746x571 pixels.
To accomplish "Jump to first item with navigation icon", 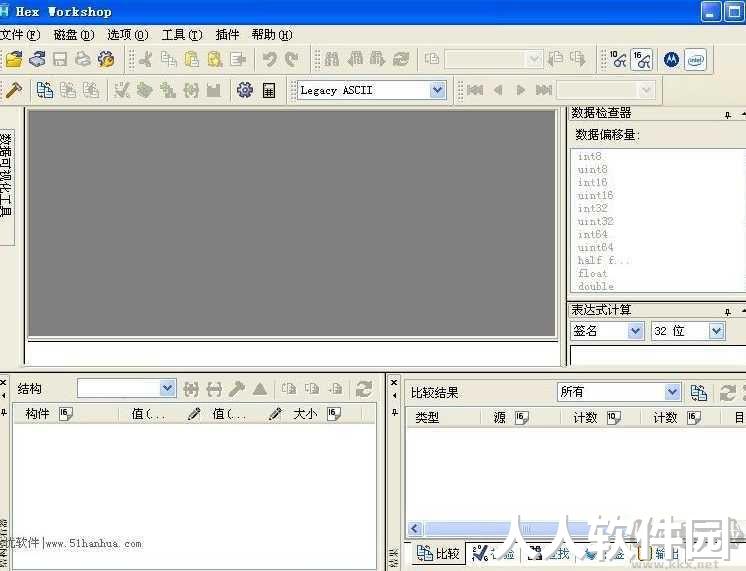I will pyautogui.click(x=475, y=90).
